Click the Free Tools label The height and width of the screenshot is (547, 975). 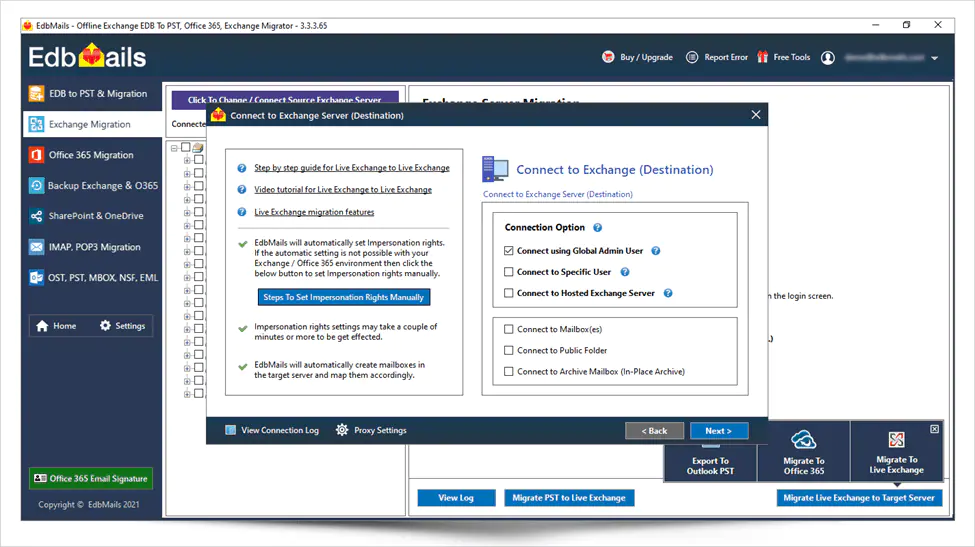(x=792, y=57)
